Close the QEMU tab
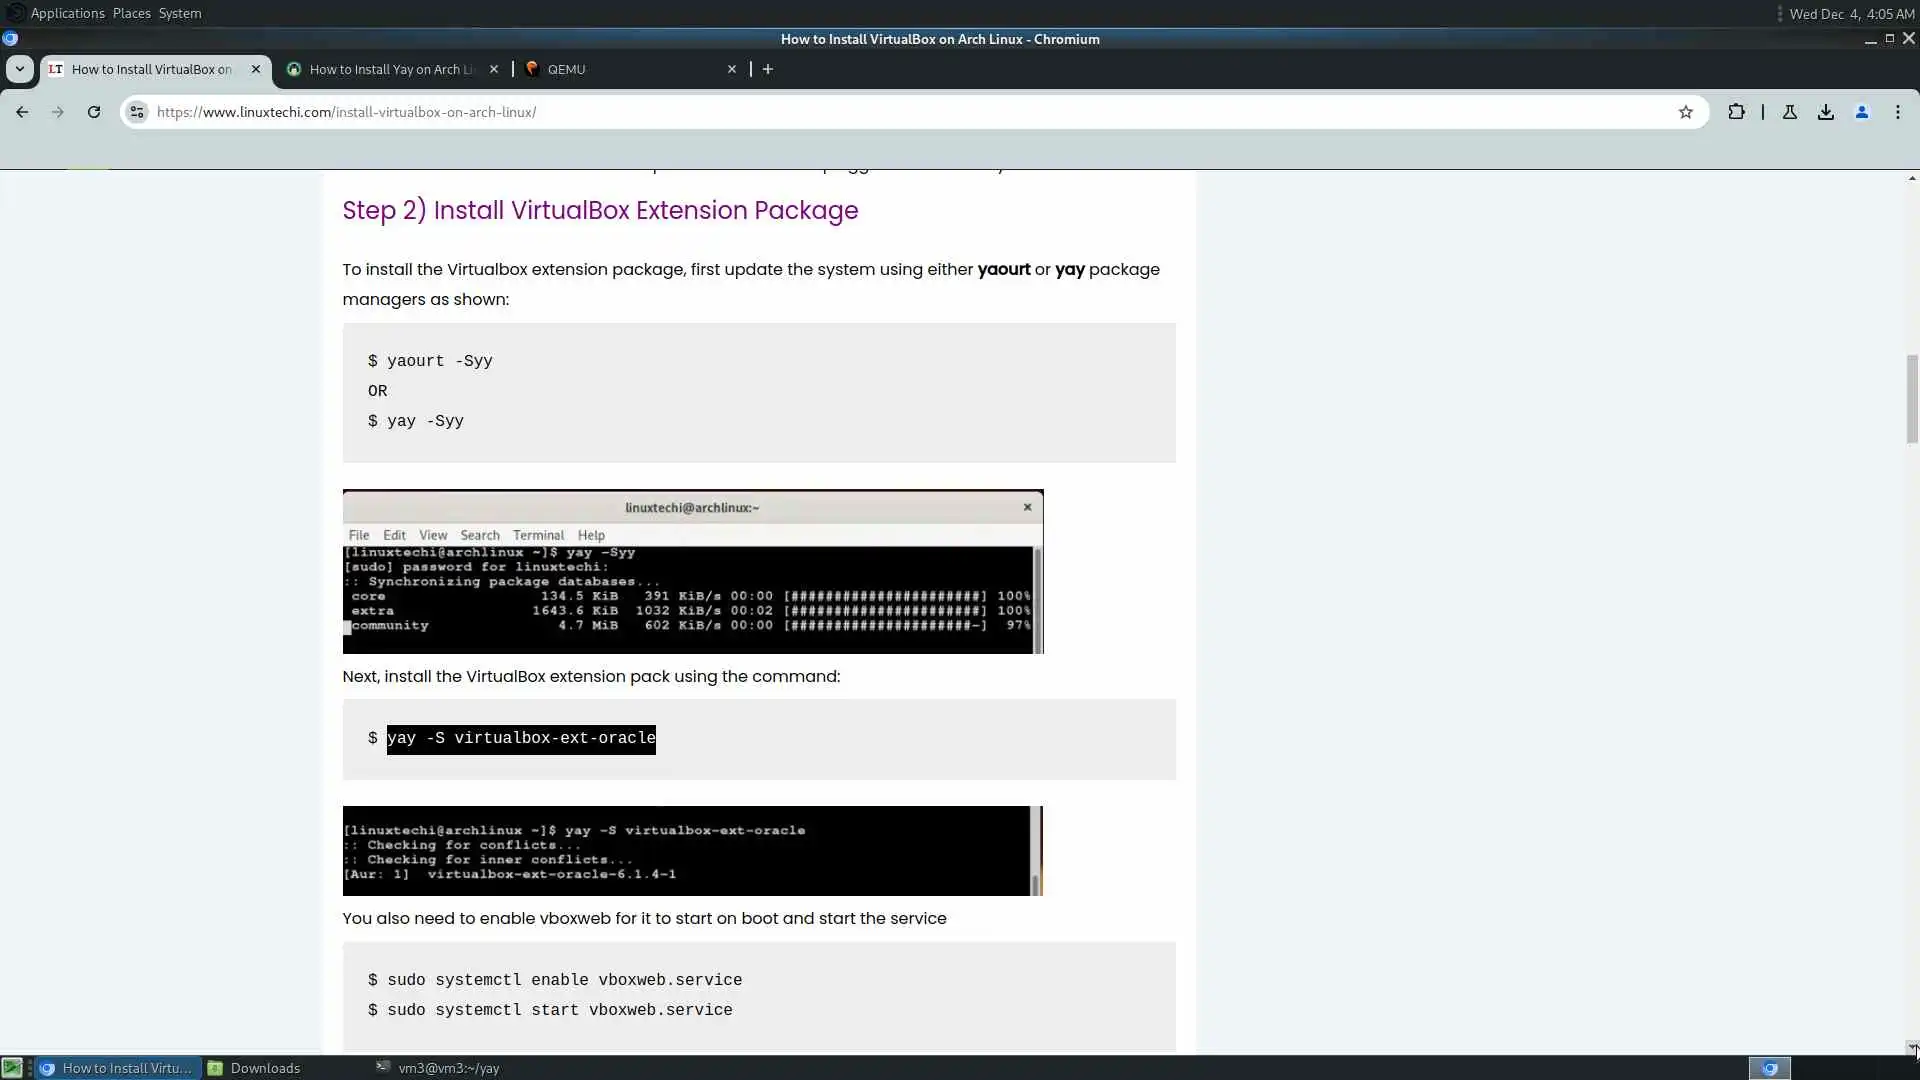 (732, 69)
